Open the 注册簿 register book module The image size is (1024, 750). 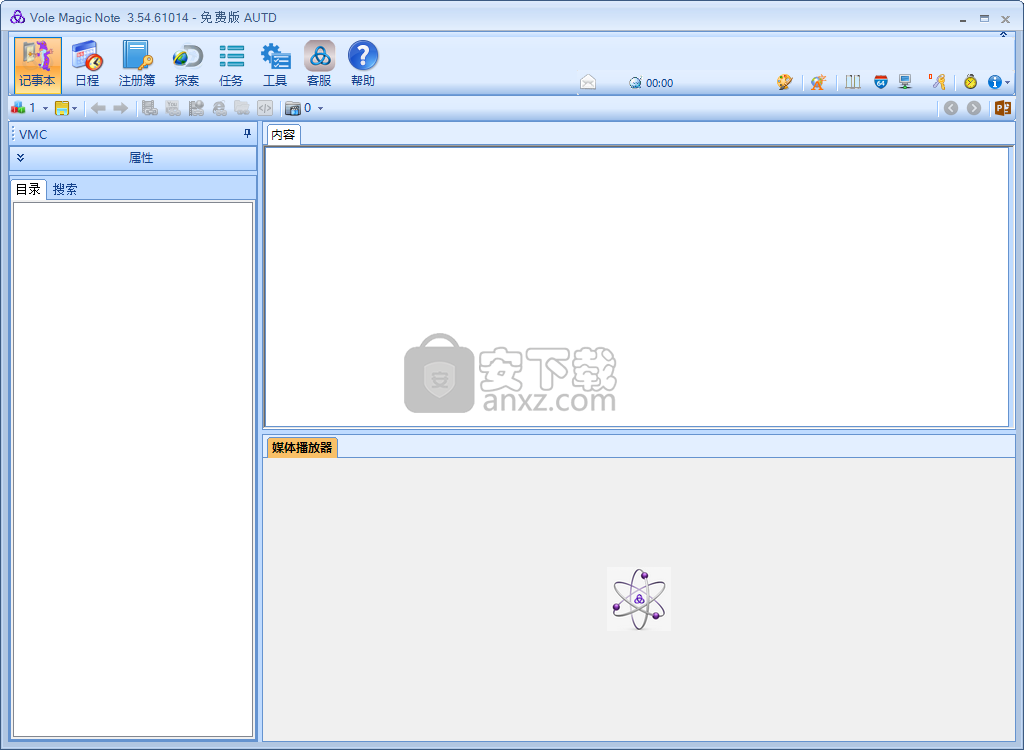coord(137,65)
